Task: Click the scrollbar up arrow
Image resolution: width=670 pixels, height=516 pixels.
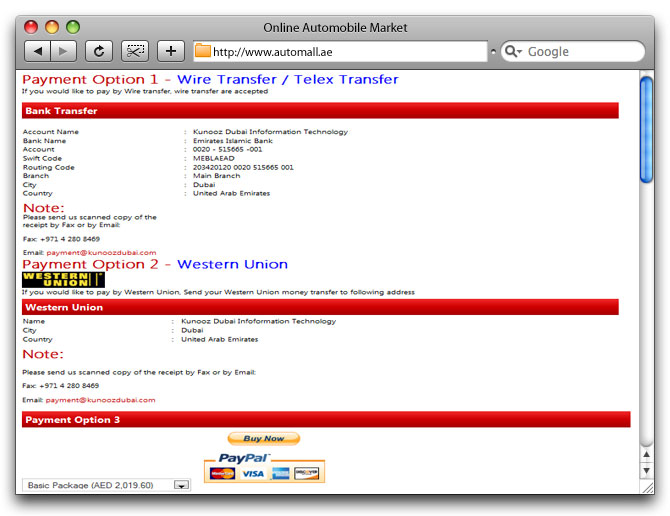Action: pos(646,454)
